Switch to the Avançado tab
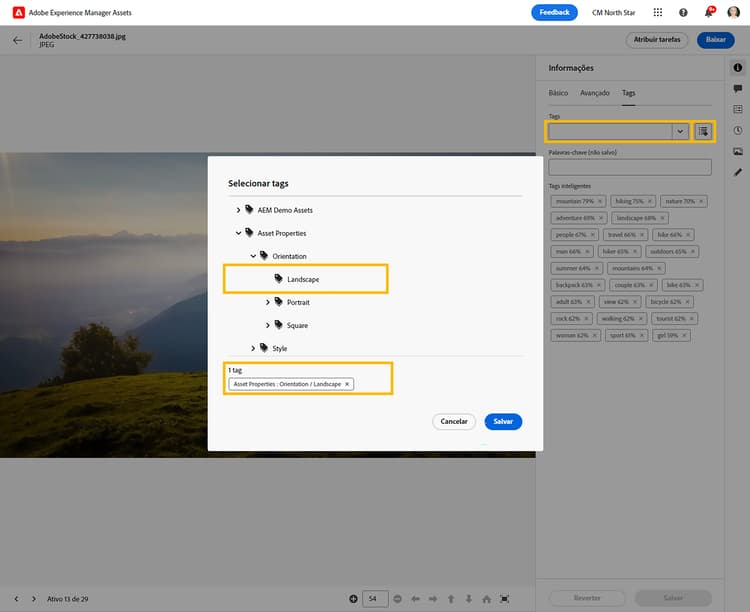This screenshot has height=612, width=750. [595, 93]
